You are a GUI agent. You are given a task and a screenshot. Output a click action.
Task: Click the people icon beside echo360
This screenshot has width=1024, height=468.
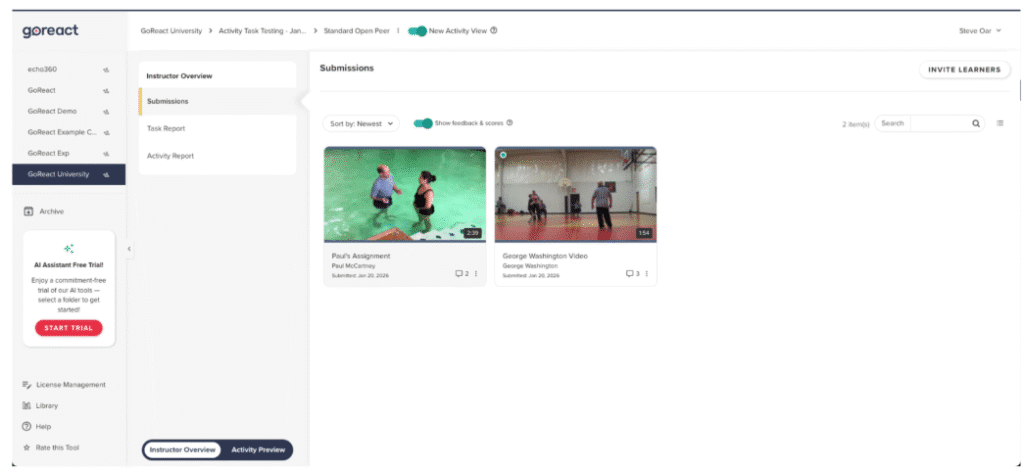[x=106, y=69]
